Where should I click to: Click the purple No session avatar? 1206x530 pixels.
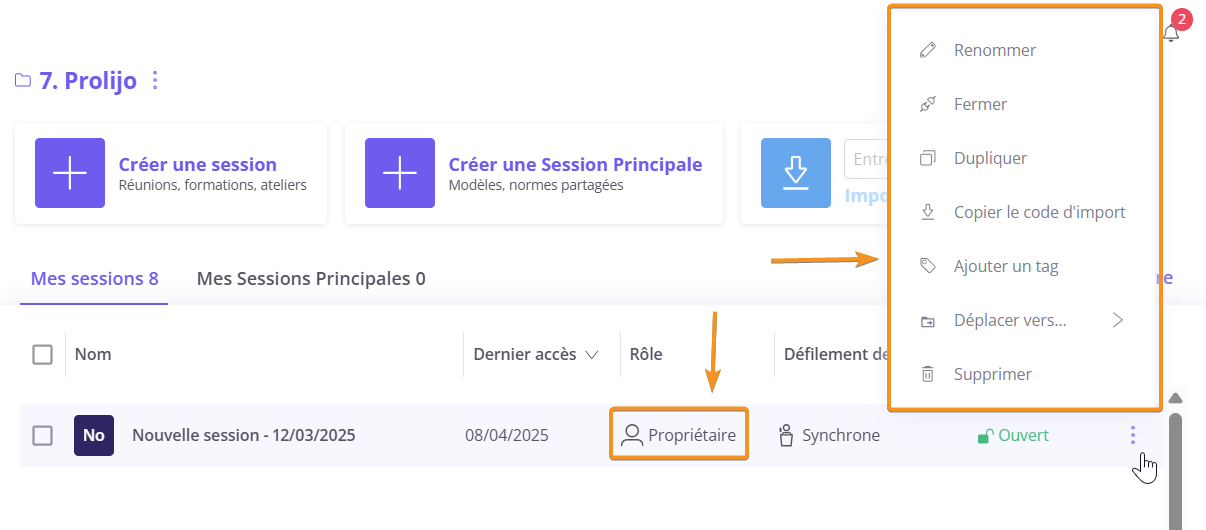(94, 435)
